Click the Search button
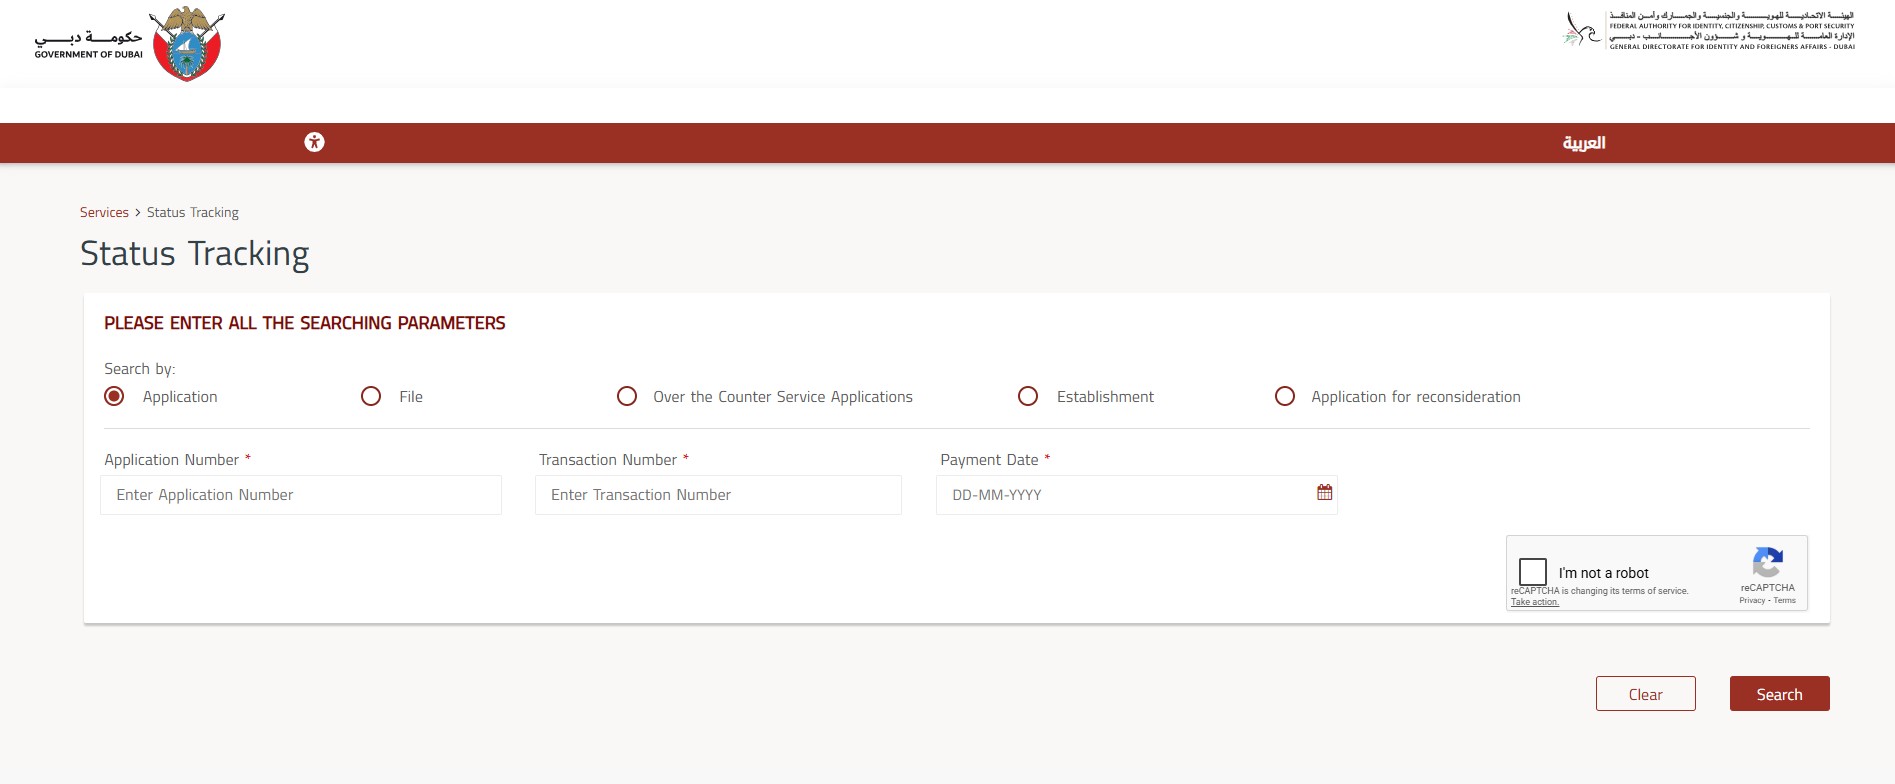Image resolution: width=1895 pixels, height=784 pixels. [x=1780, y=694]
